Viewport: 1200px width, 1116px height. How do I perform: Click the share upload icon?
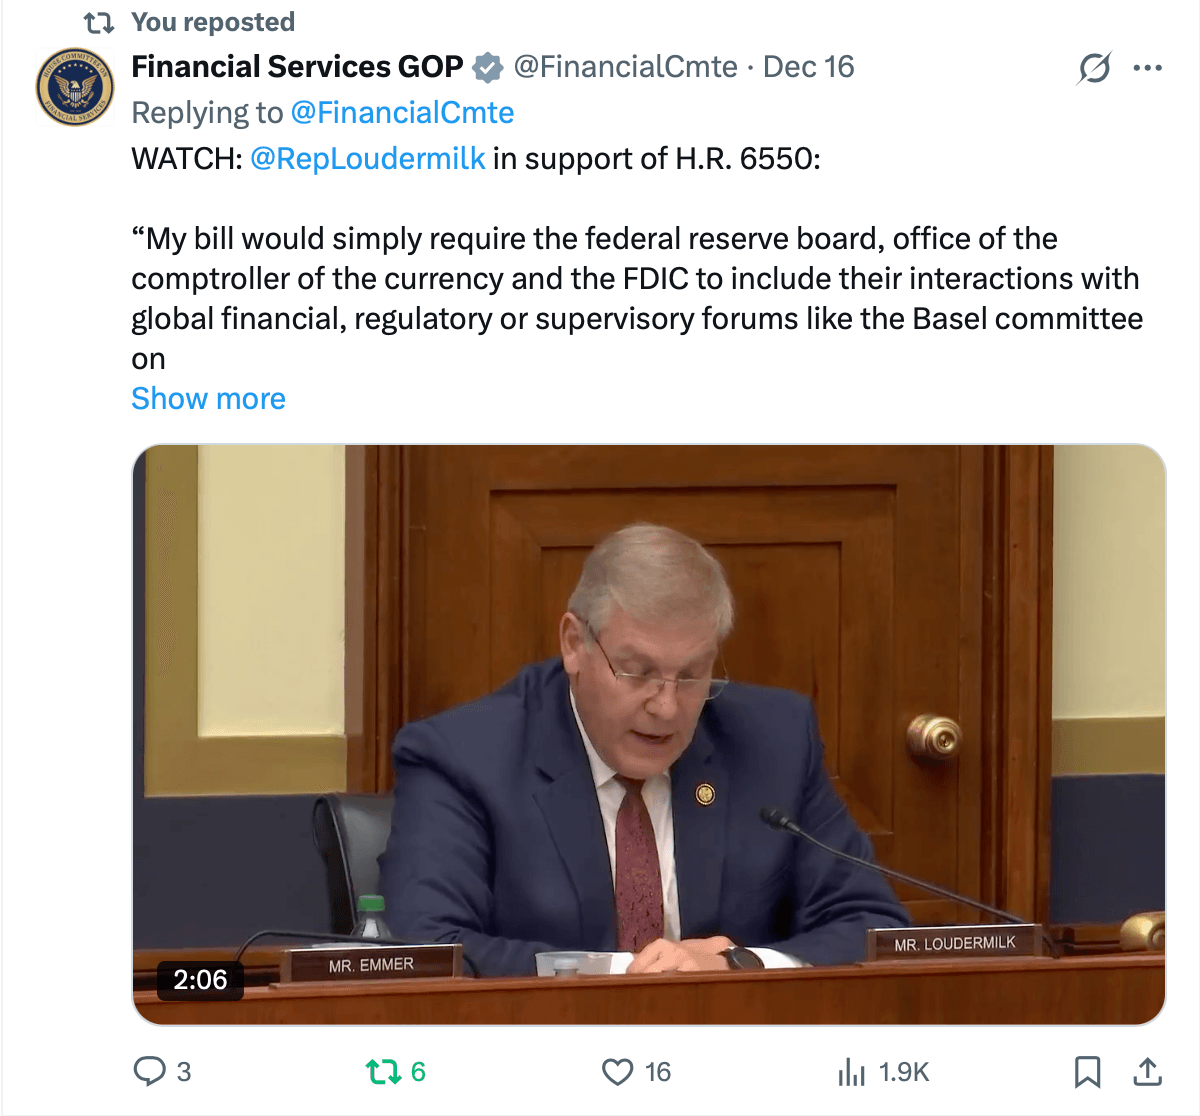click(x=1147, y=1072)
